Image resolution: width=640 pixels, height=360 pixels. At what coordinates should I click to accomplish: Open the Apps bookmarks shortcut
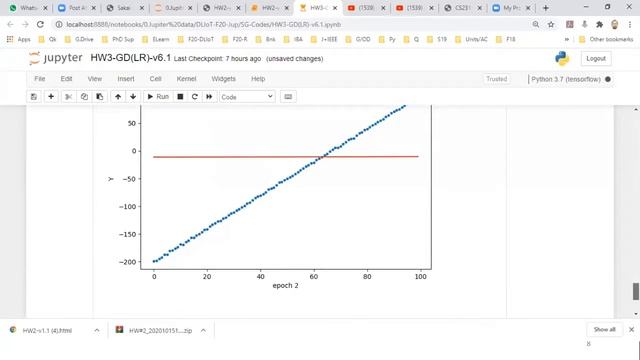click(18, 39)
